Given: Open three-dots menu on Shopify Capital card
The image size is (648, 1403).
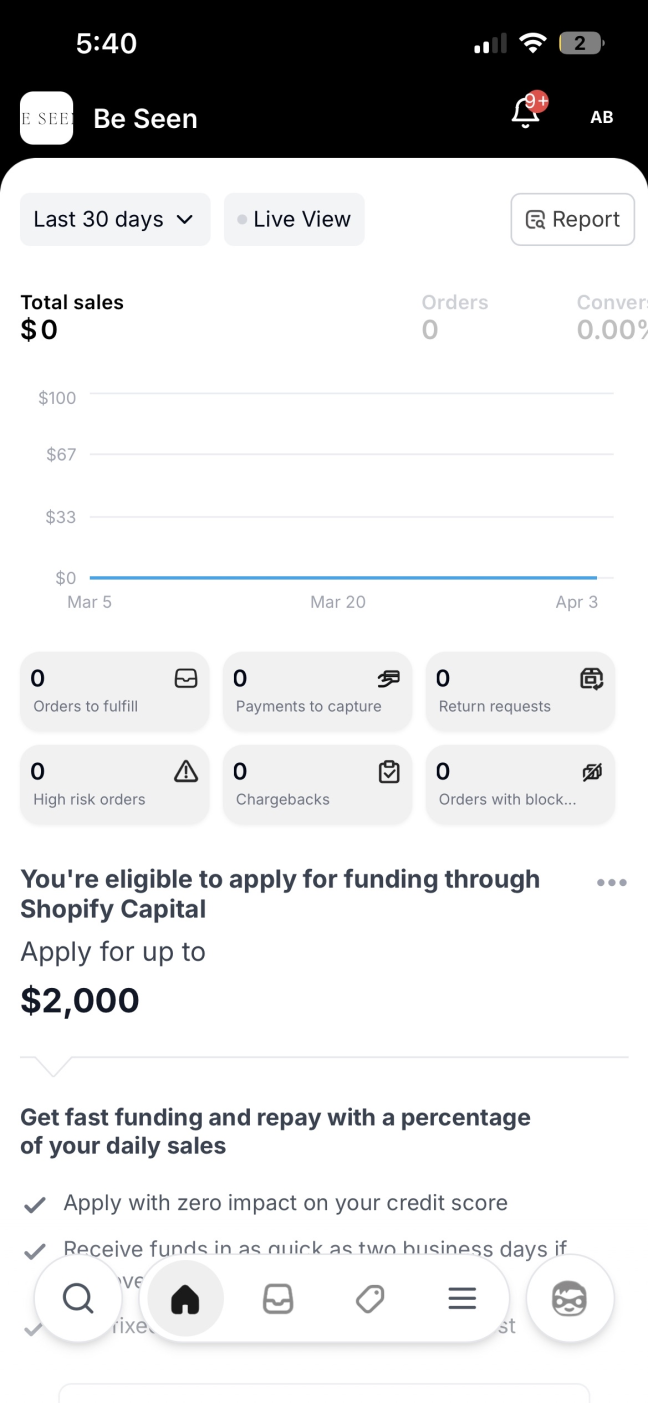Looking at the screenshot, I should click(x=611, y=882).
